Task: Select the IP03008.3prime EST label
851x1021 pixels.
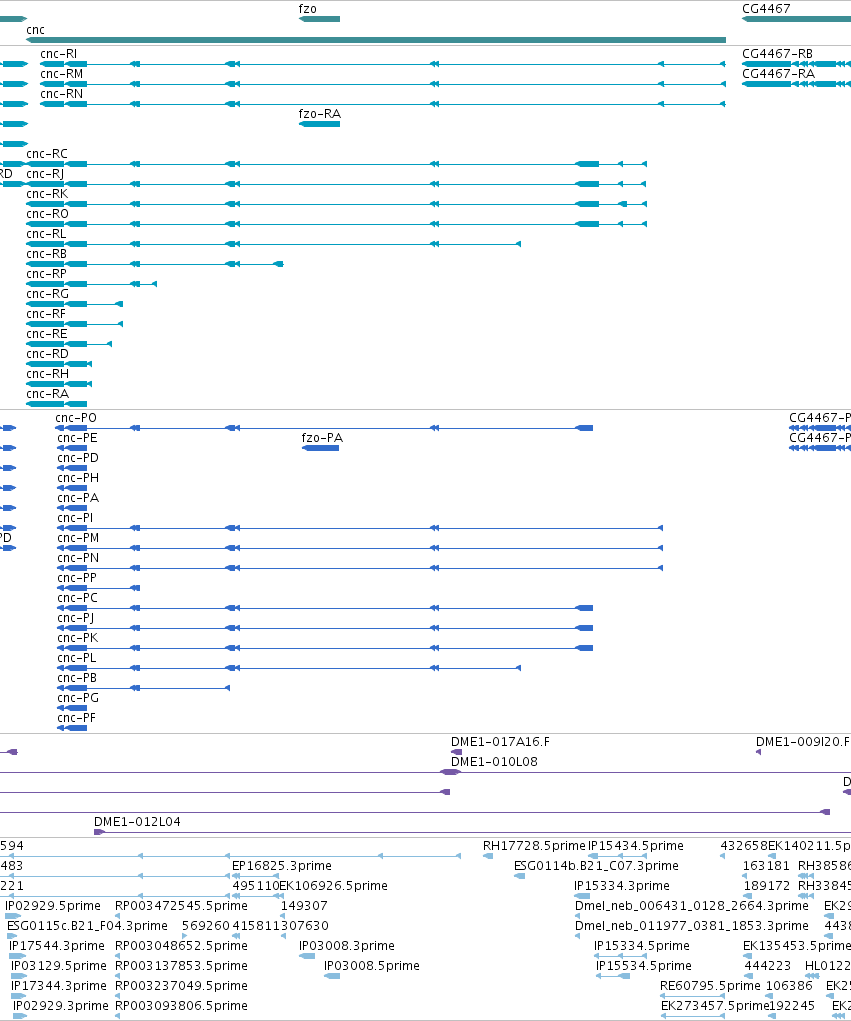Action: [x=347, y=945]
